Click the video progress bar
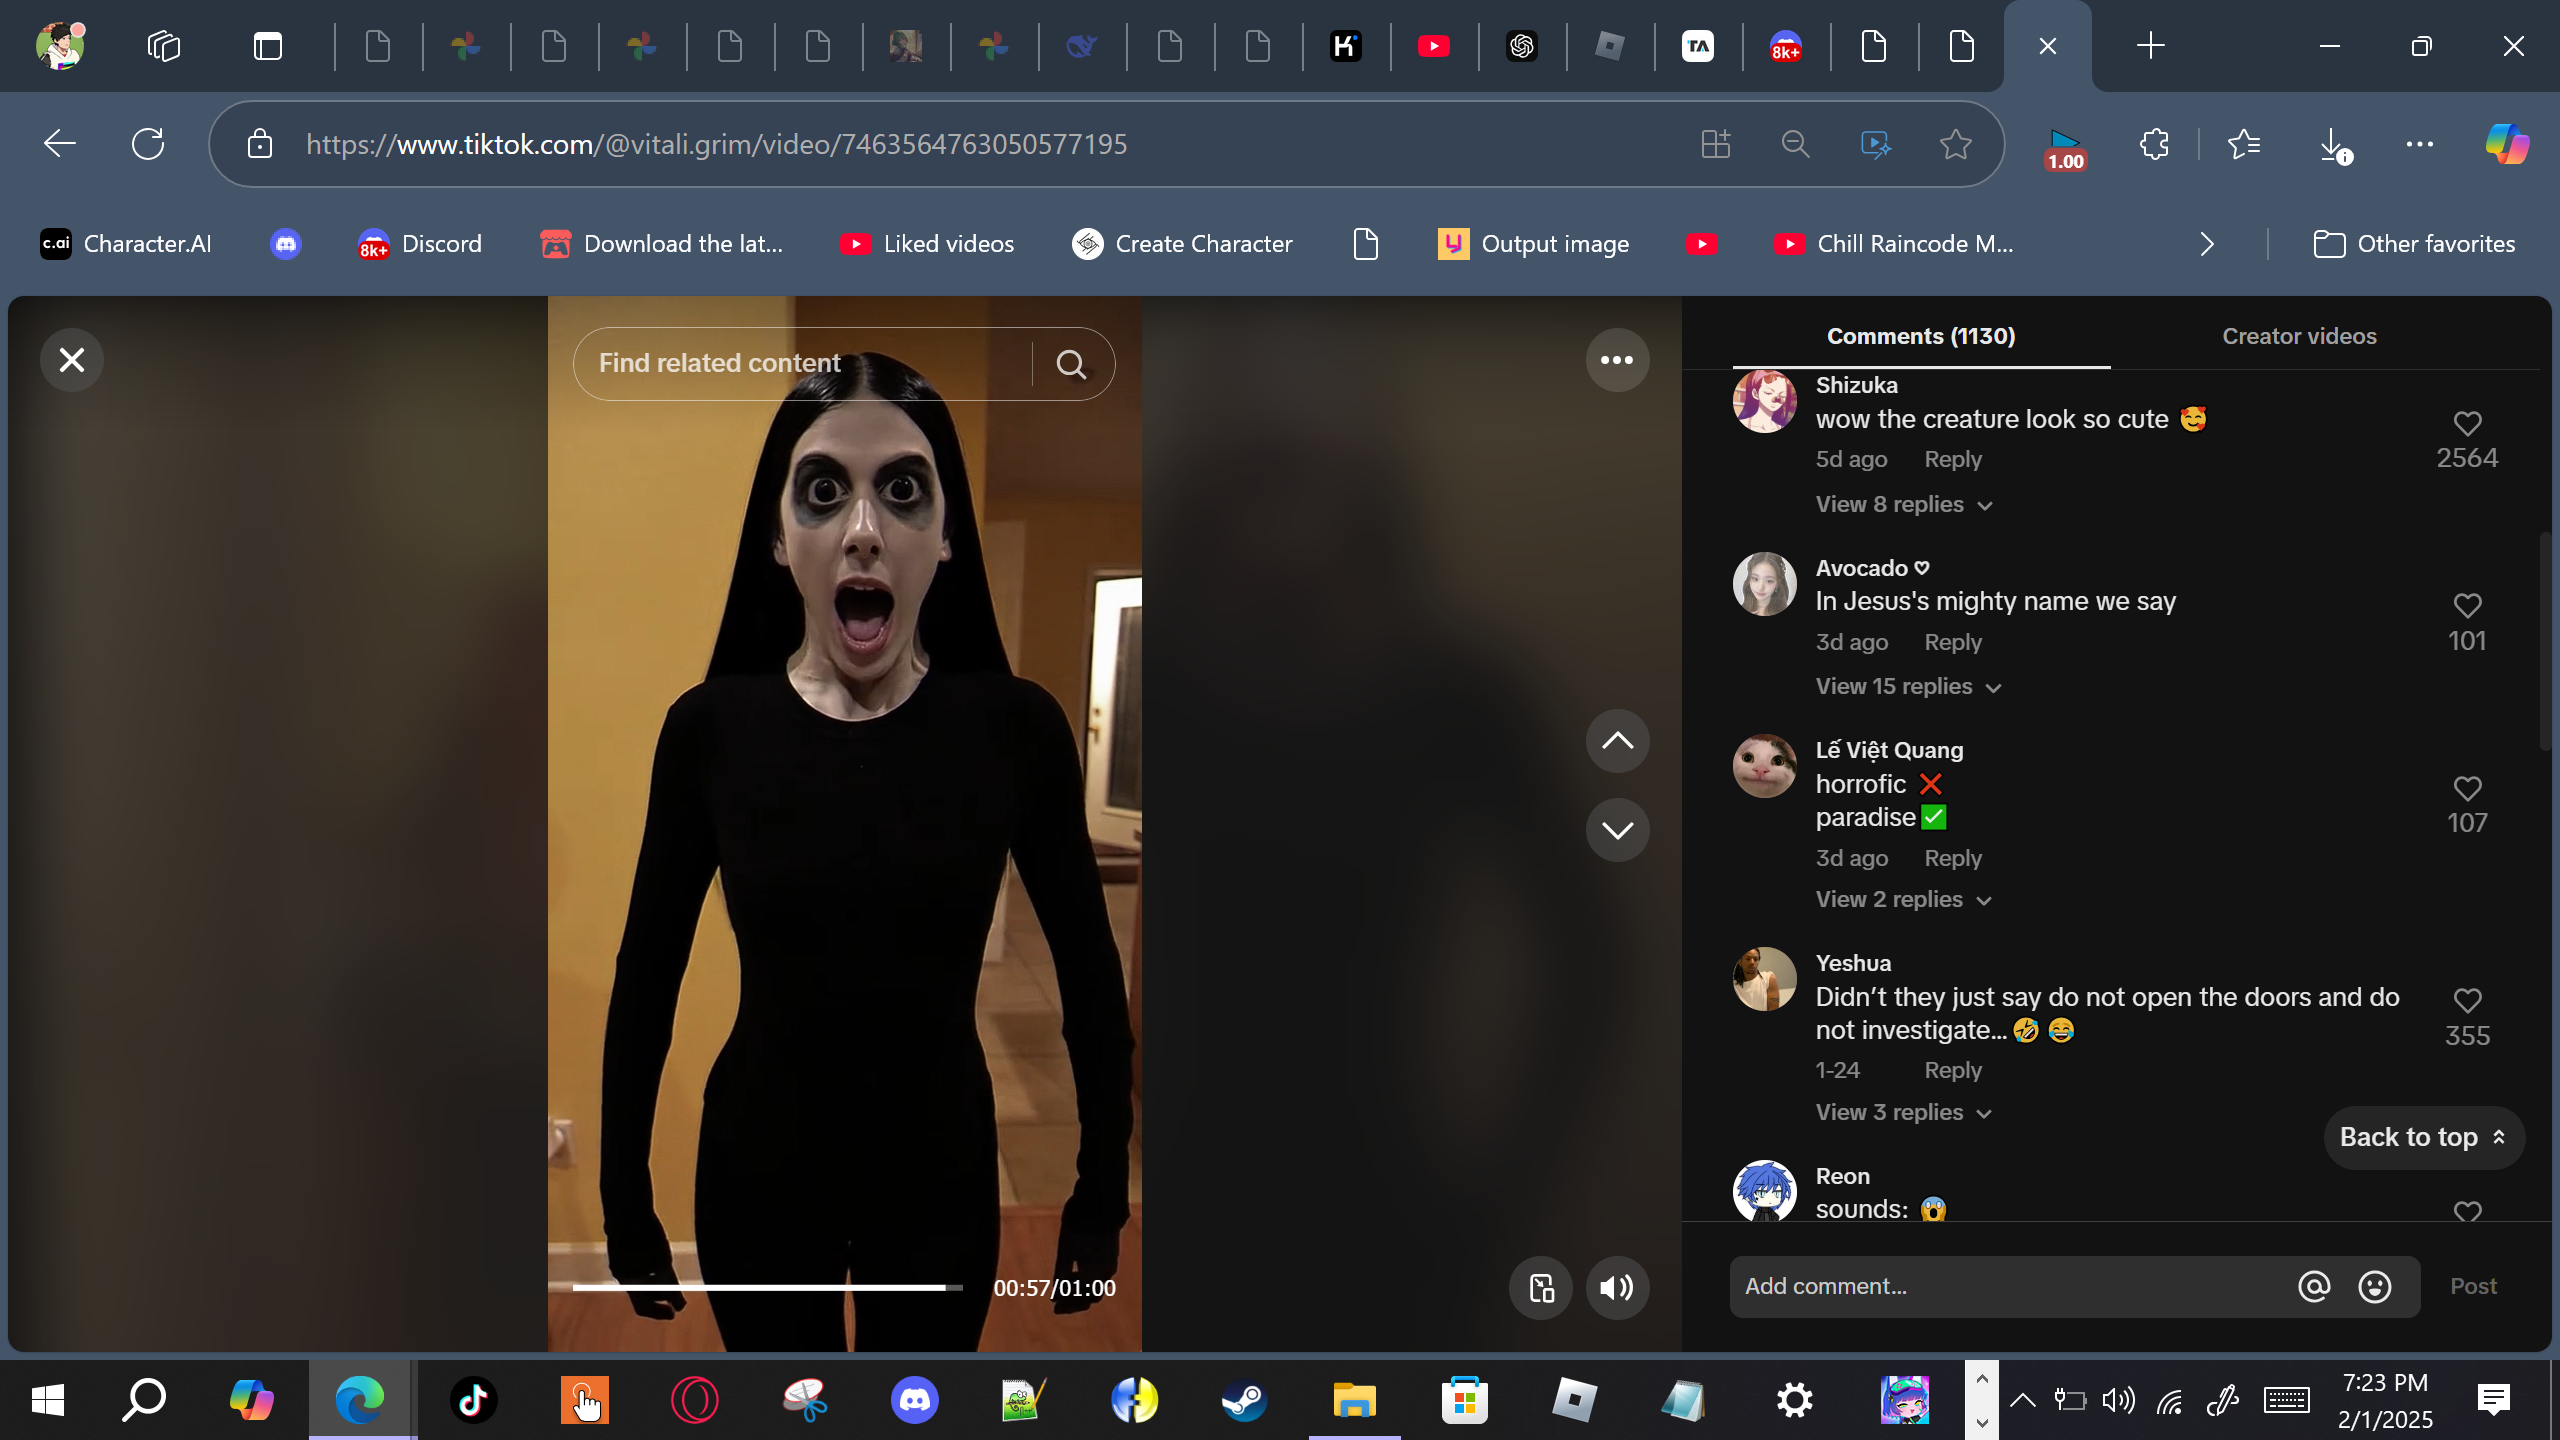 point(767,1288)
